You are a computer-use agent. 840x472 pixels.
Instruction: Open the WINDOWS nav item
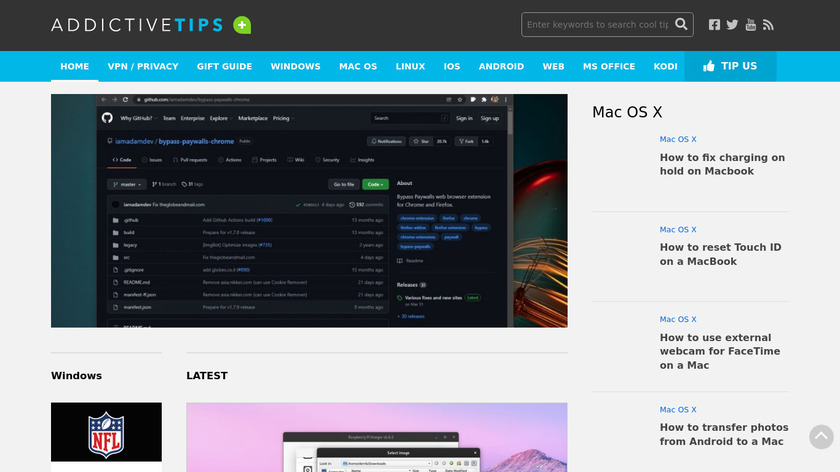click(x=295, y=66)
